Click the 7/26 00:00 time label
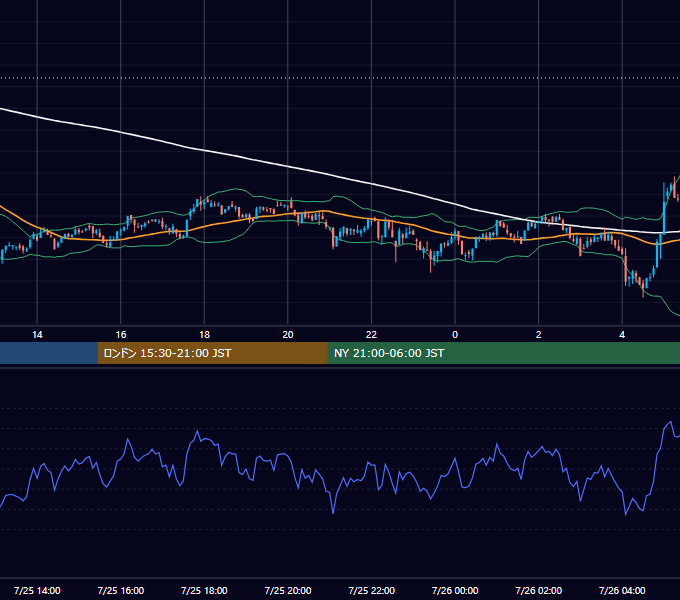Viewport: 680px width, 600px height. 455,590
